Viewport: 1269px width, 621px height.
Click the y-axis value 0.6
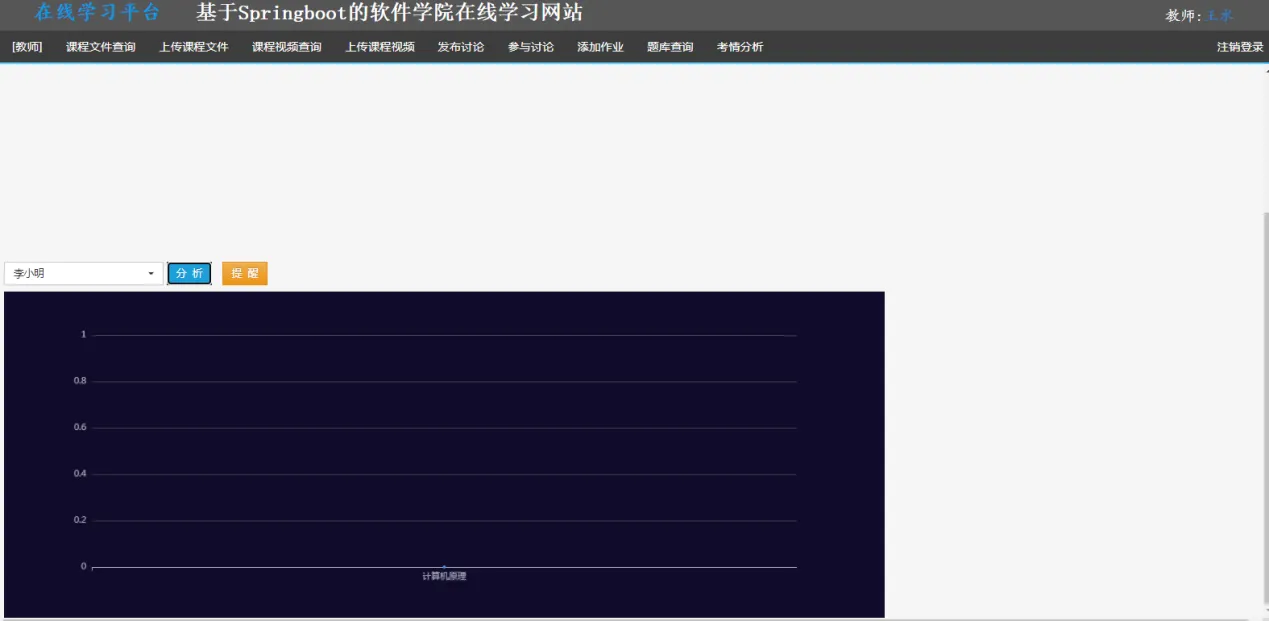pos(80,427)
